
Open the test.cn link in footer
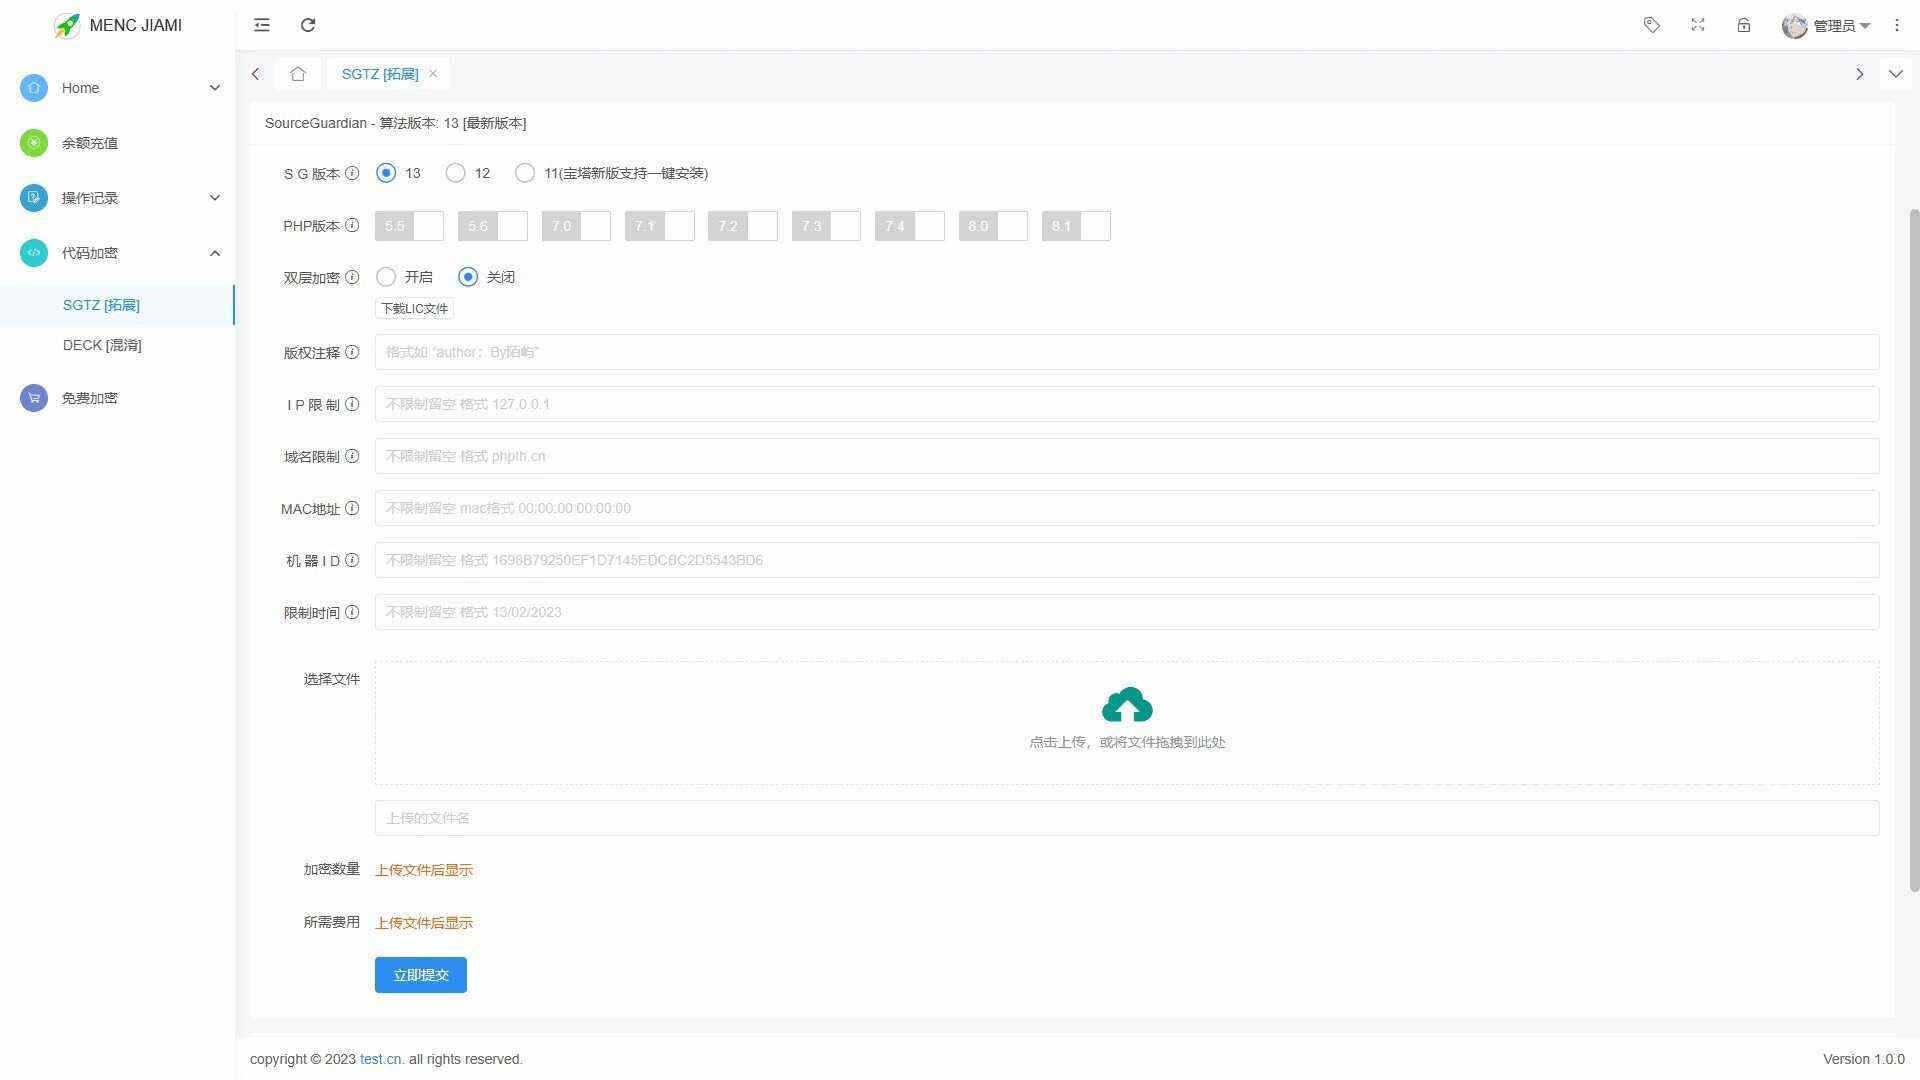coord(380,1059)
